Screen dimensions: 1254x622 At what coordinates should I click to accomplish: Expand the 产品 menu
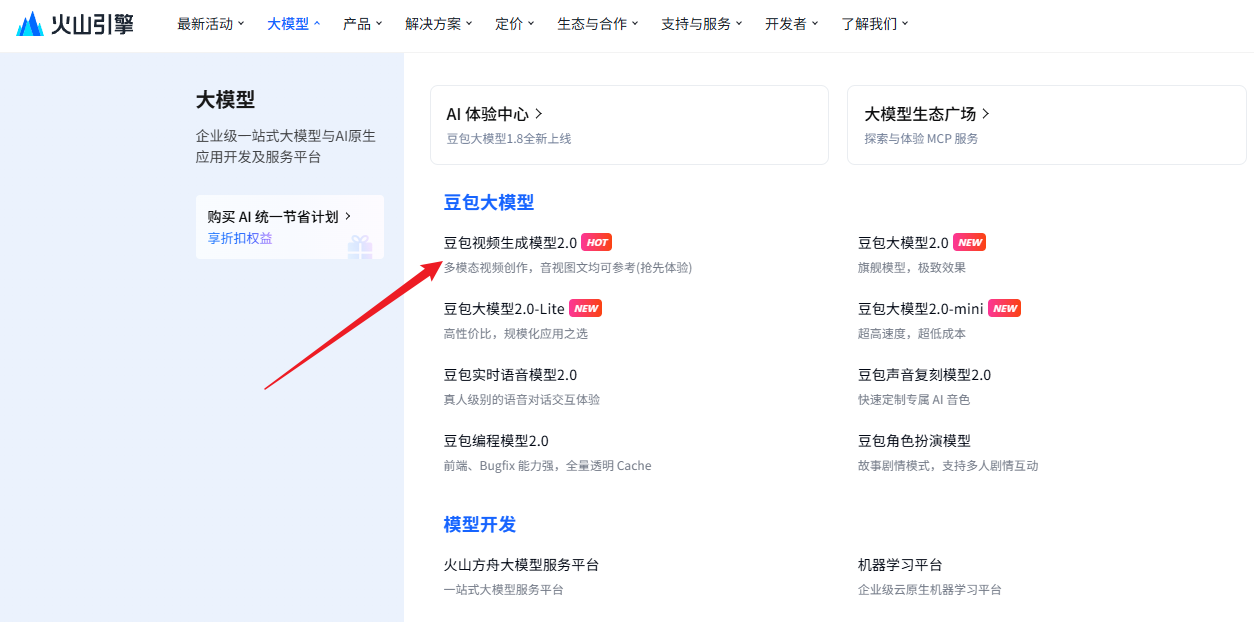point(363,24)
